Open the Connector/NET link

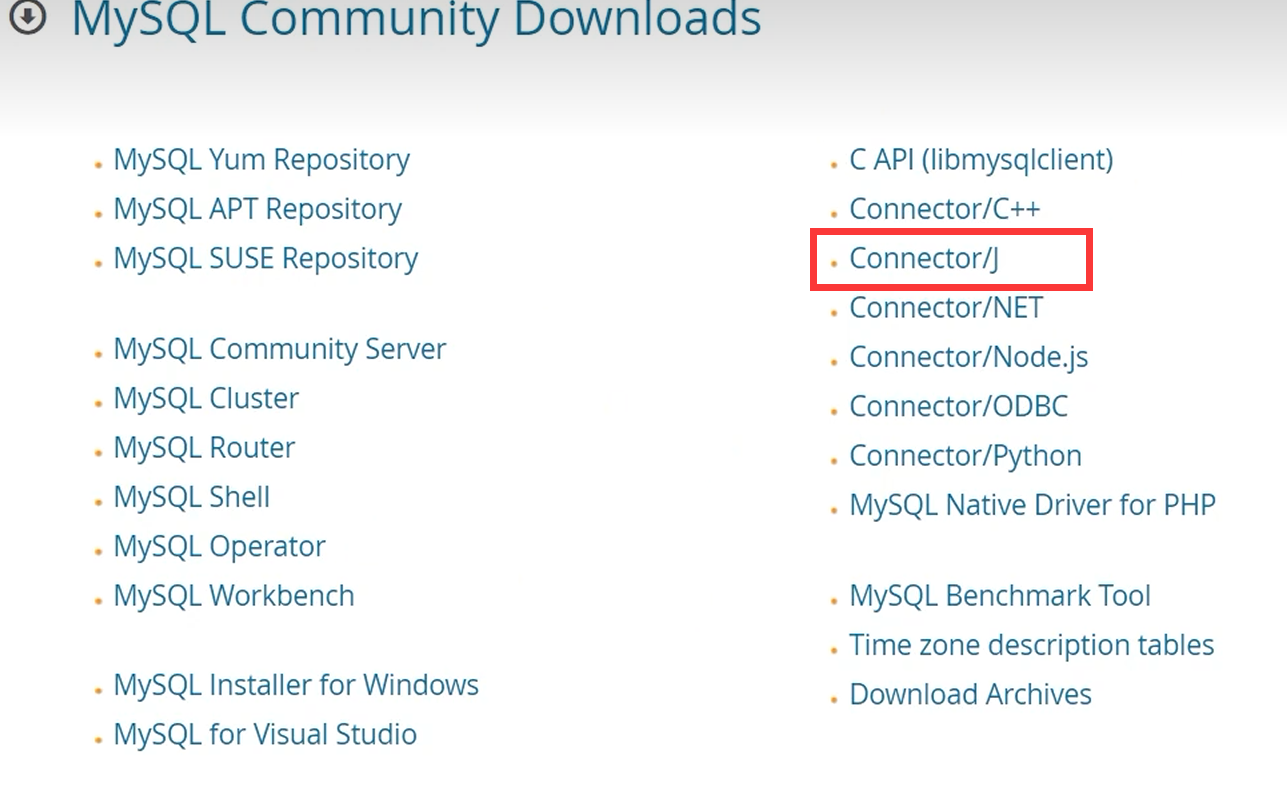[x=946, y=307]
